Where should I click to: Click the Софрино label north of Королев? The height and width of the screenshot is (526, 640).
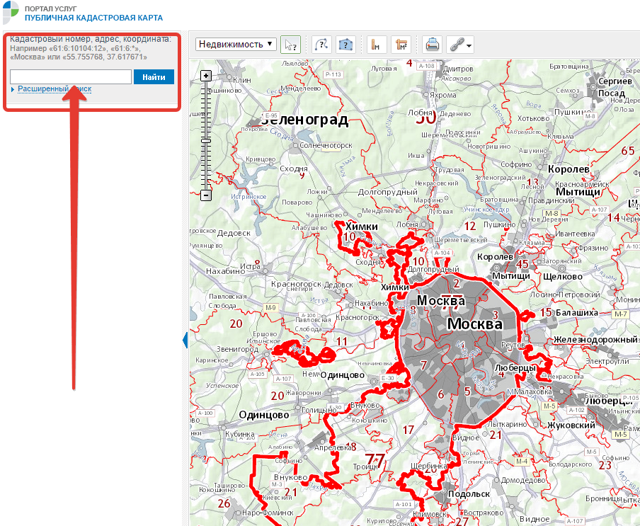(516, 164)
